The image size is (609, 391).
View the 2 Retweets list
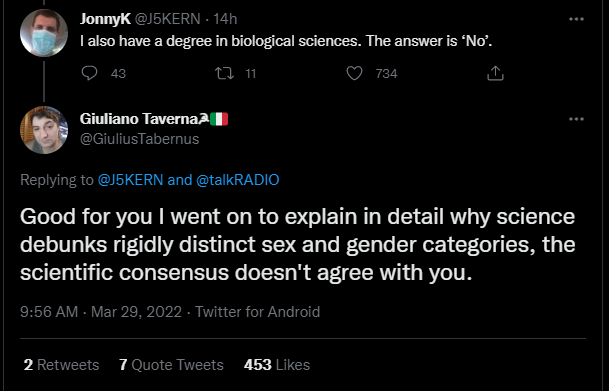coord(61,365)
